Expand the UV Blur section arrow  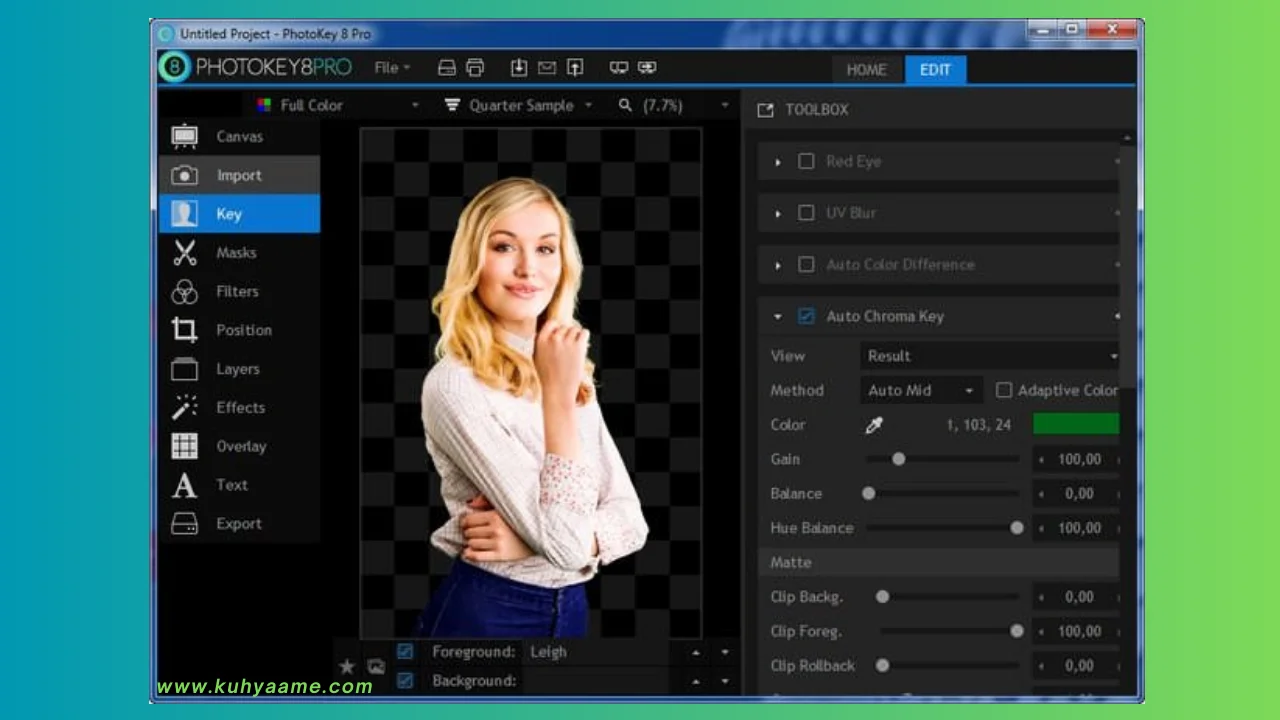coord(778,213)
